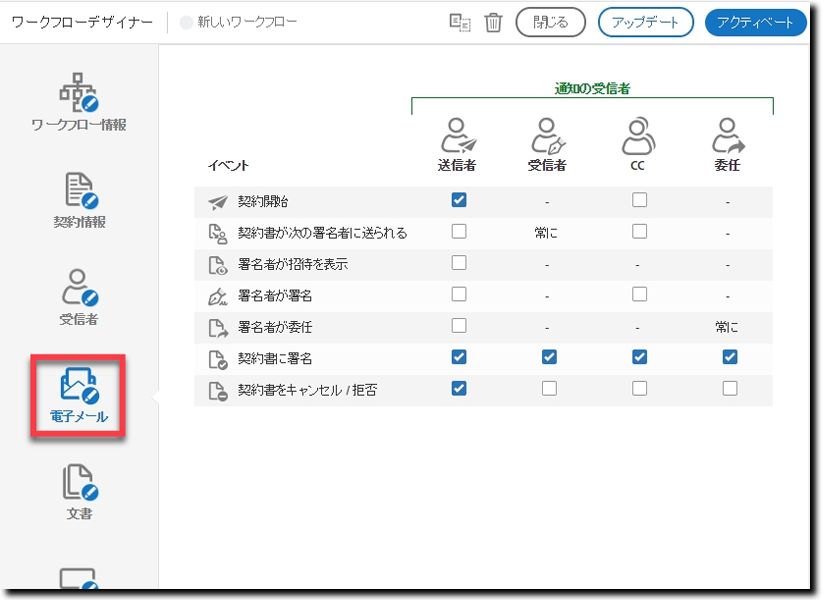The width and height of the screenshot is (830, 600).
Task: Uncheck 送信者 checkbox for 契約書をキャンセル / 拒否
Action: coord(459,388)
